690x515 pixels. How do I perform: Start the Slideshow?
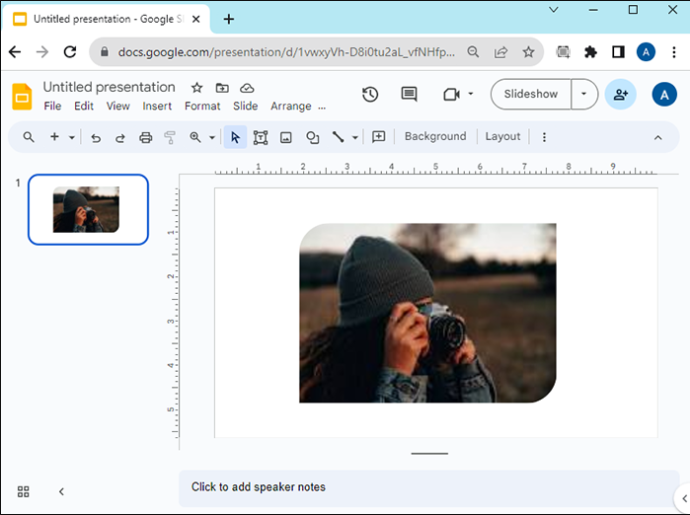(531, 94)
